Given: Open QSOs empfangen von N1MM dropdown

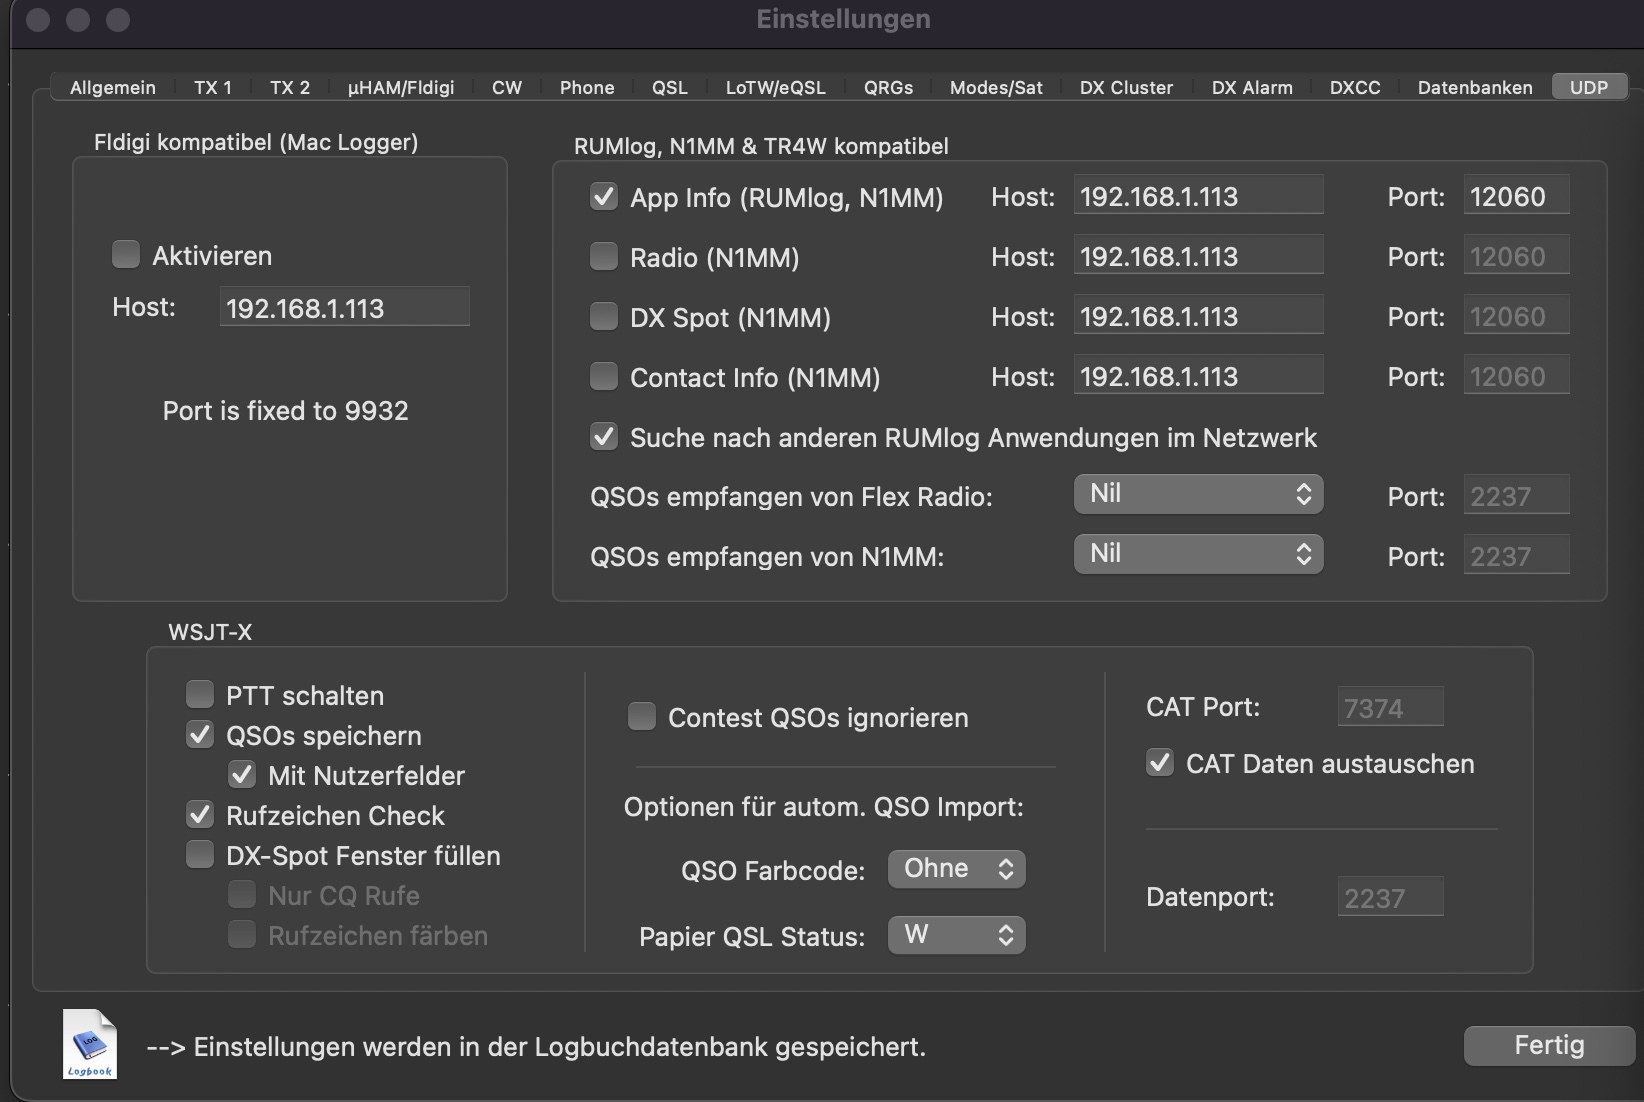Looking at the screenshot, I should coord(1198,554).
